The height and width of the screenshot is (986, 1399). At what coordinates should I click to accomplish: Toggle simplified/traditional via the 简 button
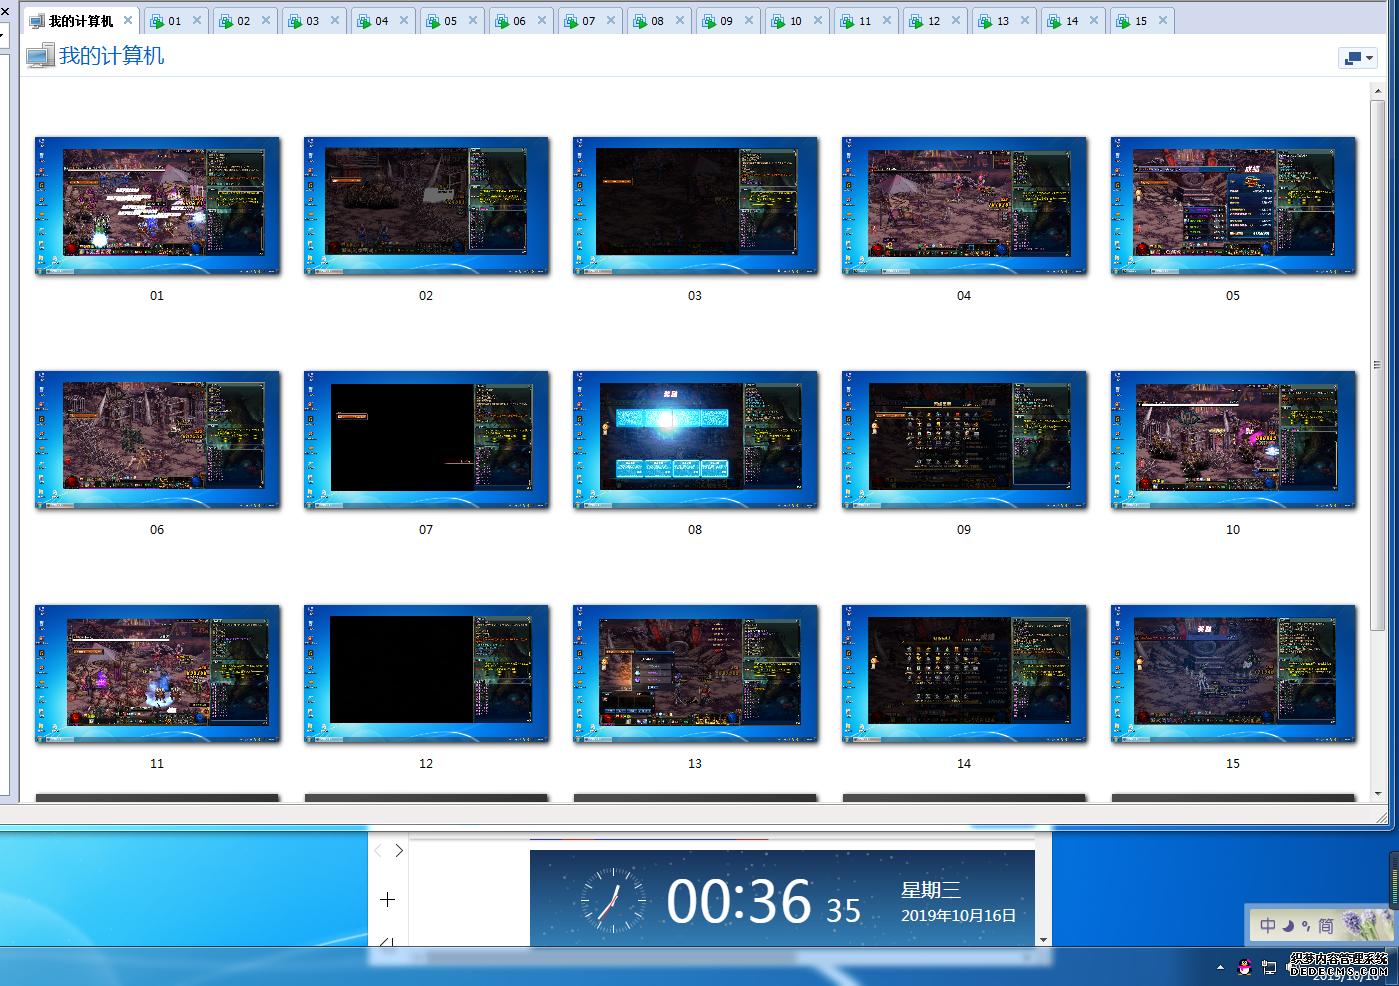click(x=1326, y=925)
